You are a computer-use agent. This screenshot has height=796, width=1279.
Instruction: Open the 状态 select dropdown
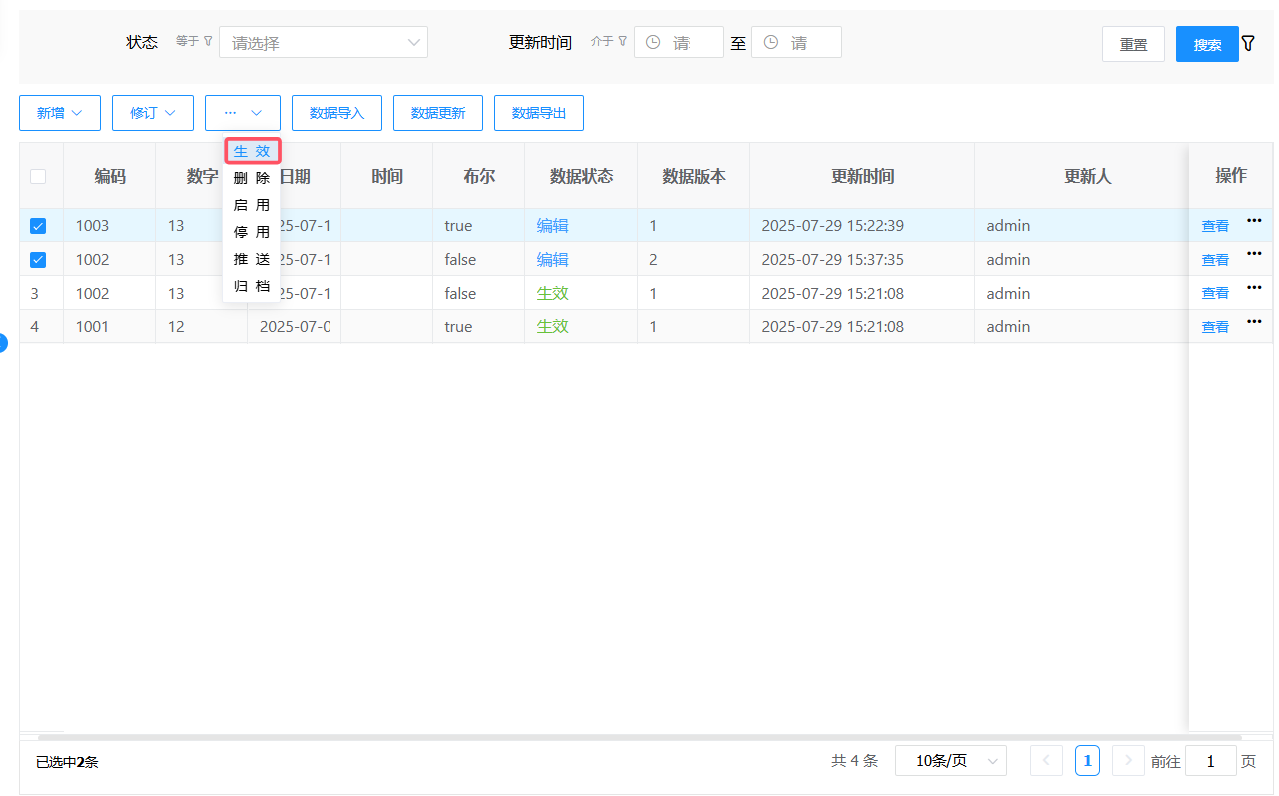323,43
